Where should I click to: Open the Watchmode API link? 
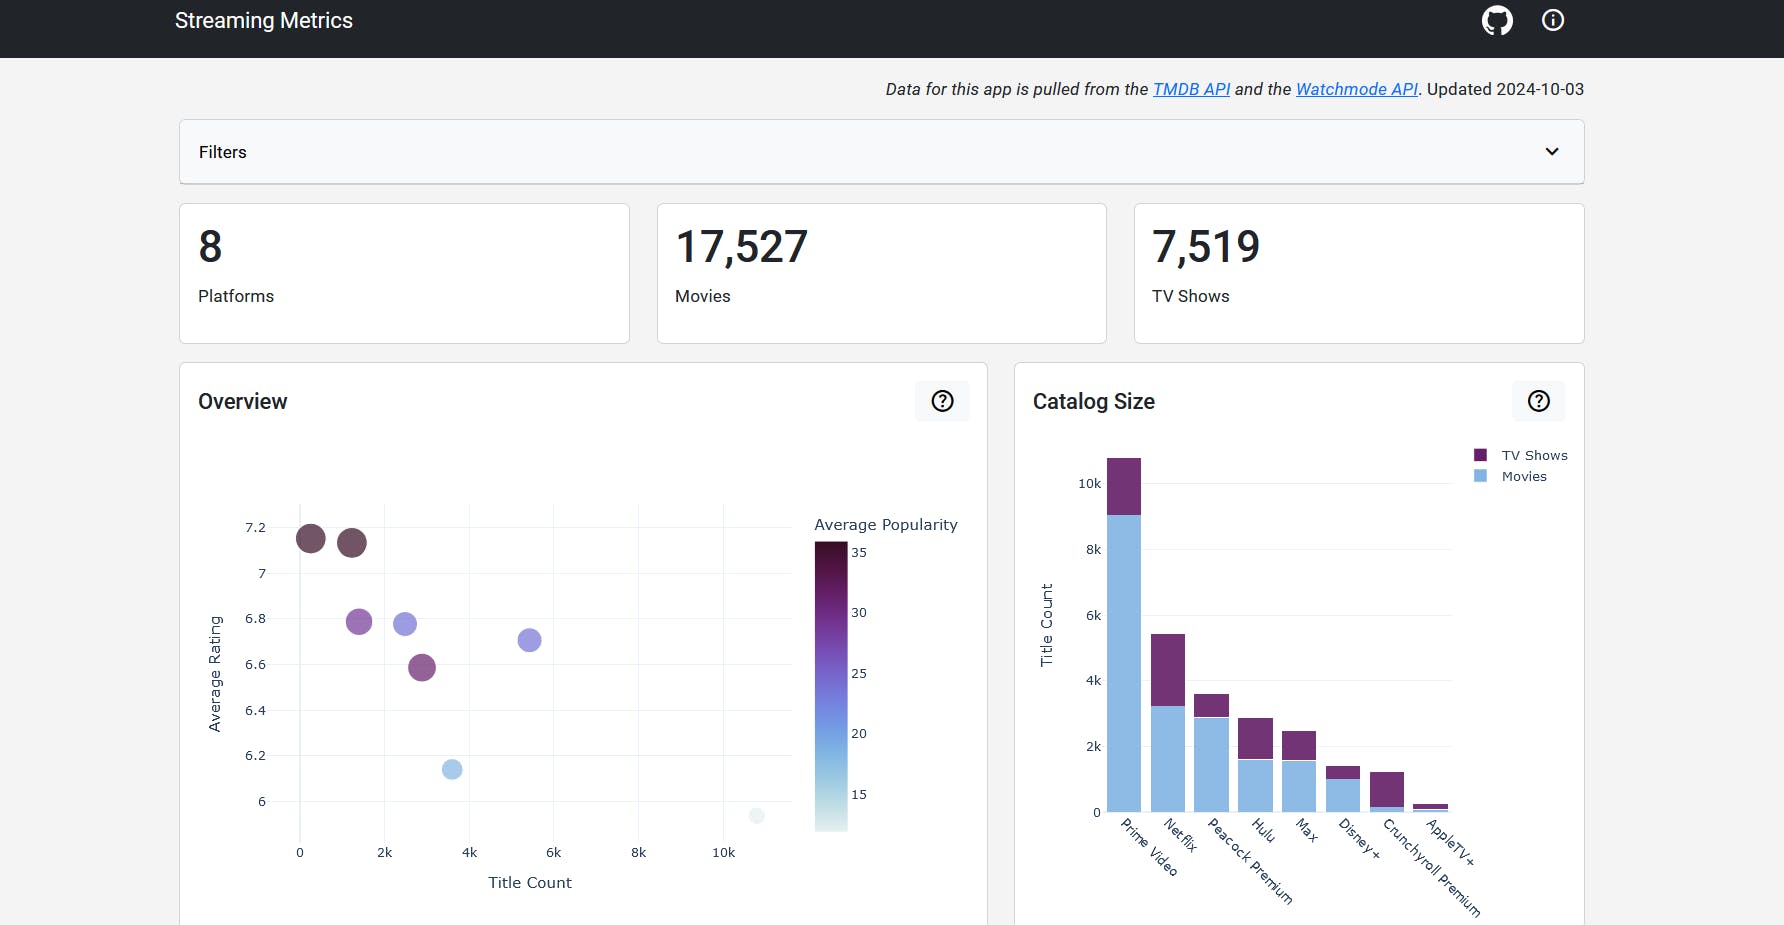1356,89
